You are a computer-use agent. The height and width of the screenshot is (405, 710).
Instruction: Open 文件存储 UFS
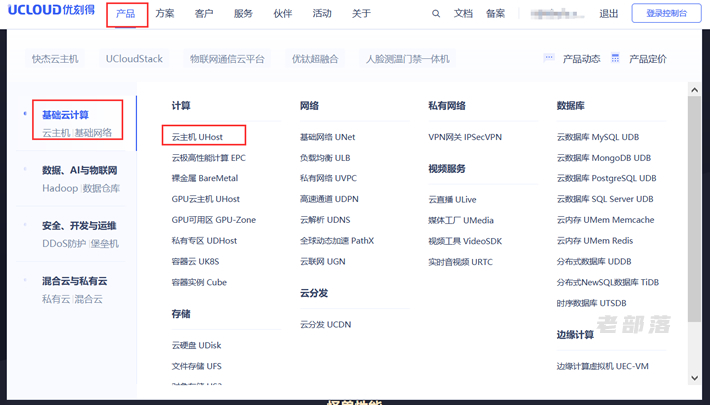point(196,366)
